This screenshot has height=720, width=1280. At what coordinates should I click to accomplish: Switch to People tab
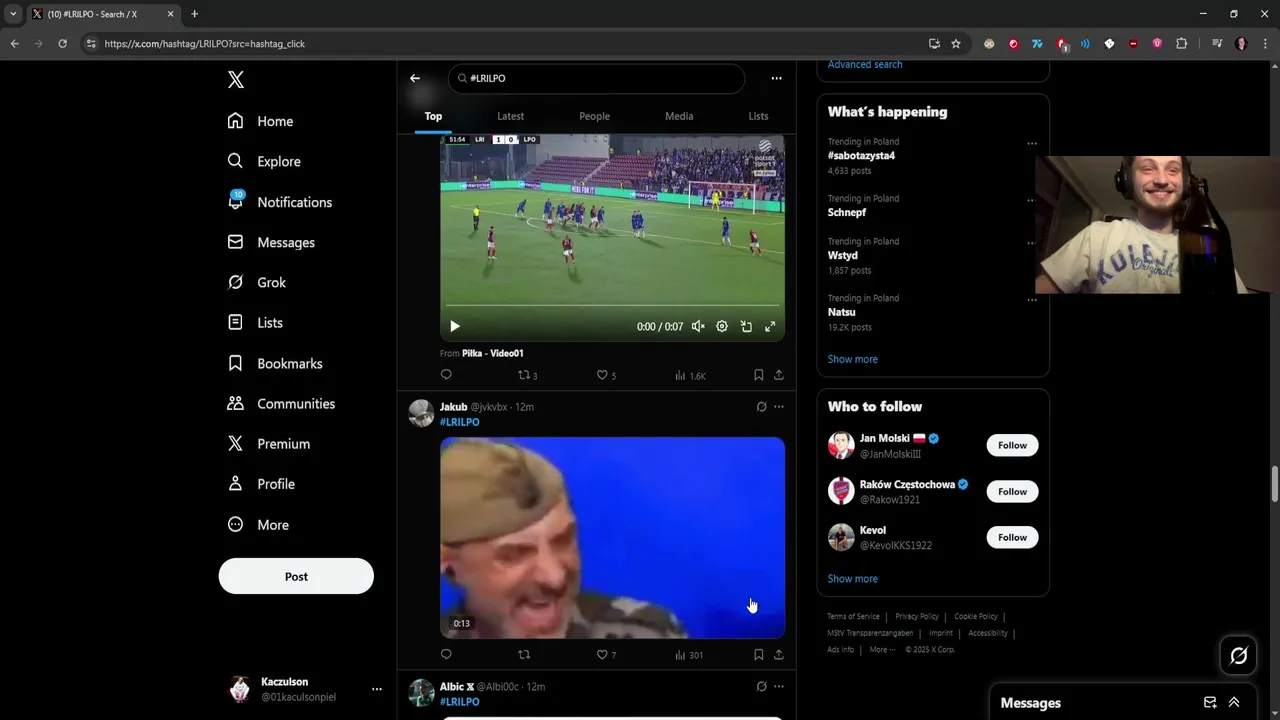tap(594, 116)
